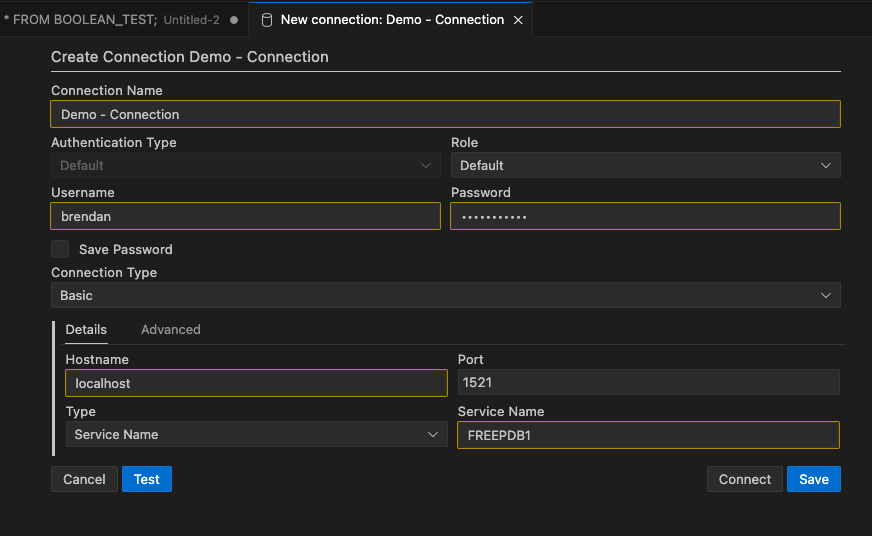Expand the Connection Type dropdown
This screenshot has height=536, width=872.
(x=445, y=295)
